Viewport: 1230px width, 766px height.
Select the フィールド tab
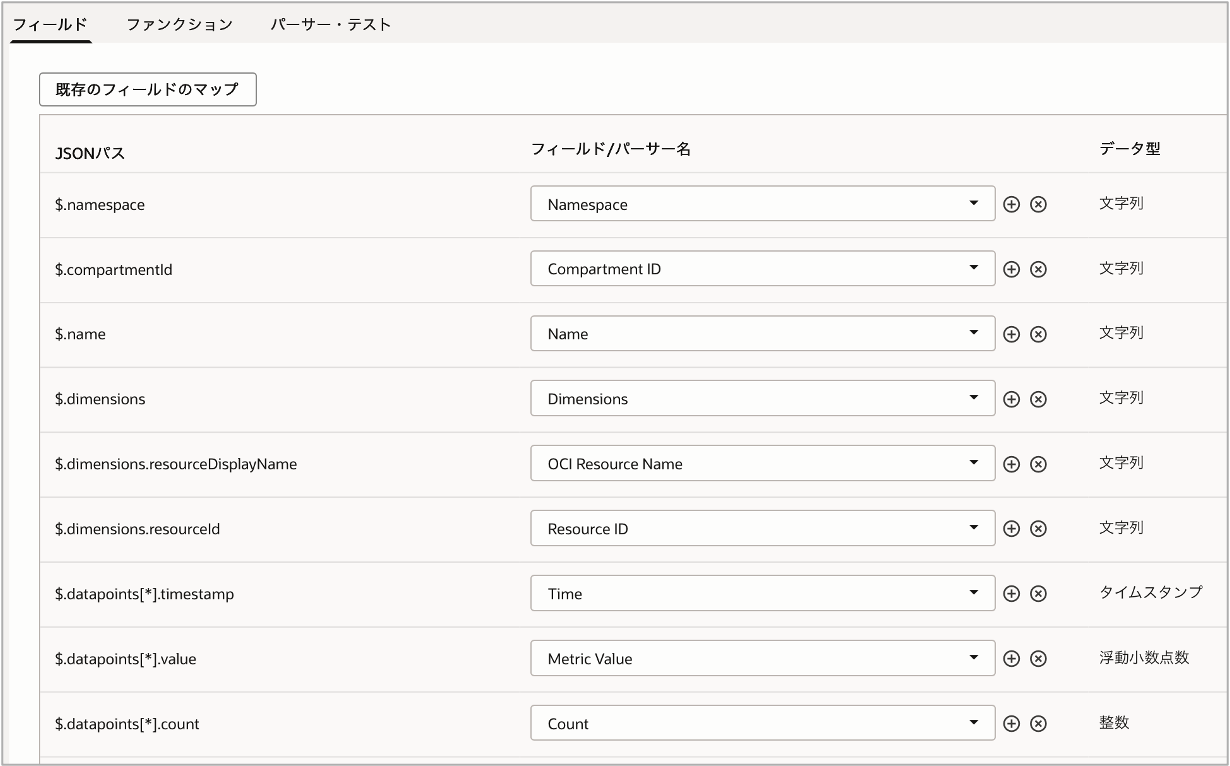(x=50, y=24)
